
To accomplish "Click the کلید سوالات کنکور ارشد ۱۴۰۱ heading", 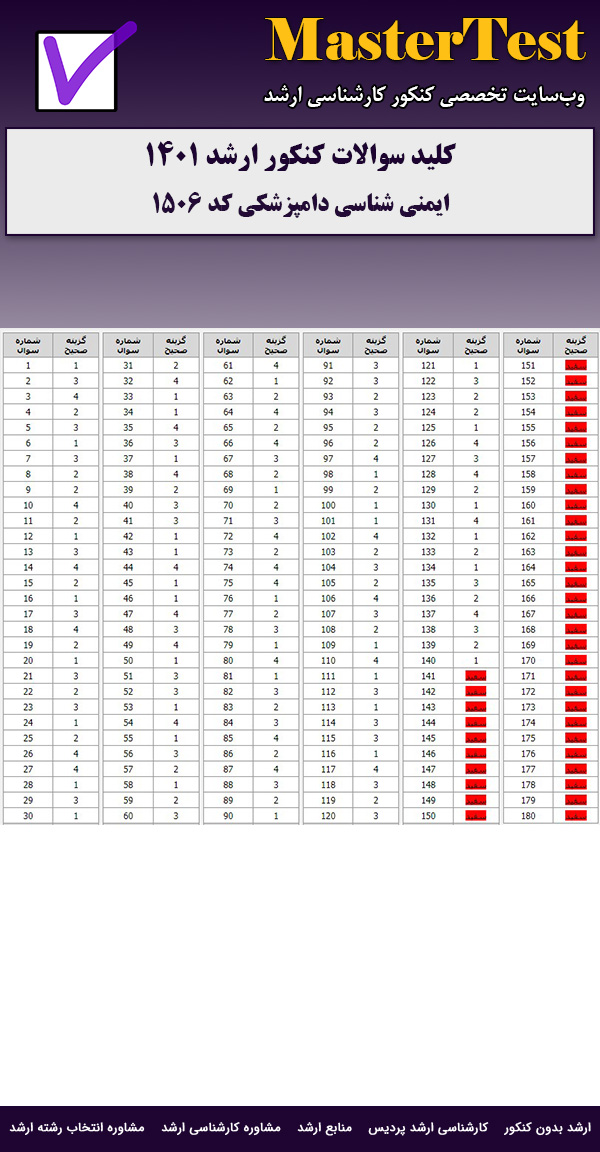I will click(300, 157).
